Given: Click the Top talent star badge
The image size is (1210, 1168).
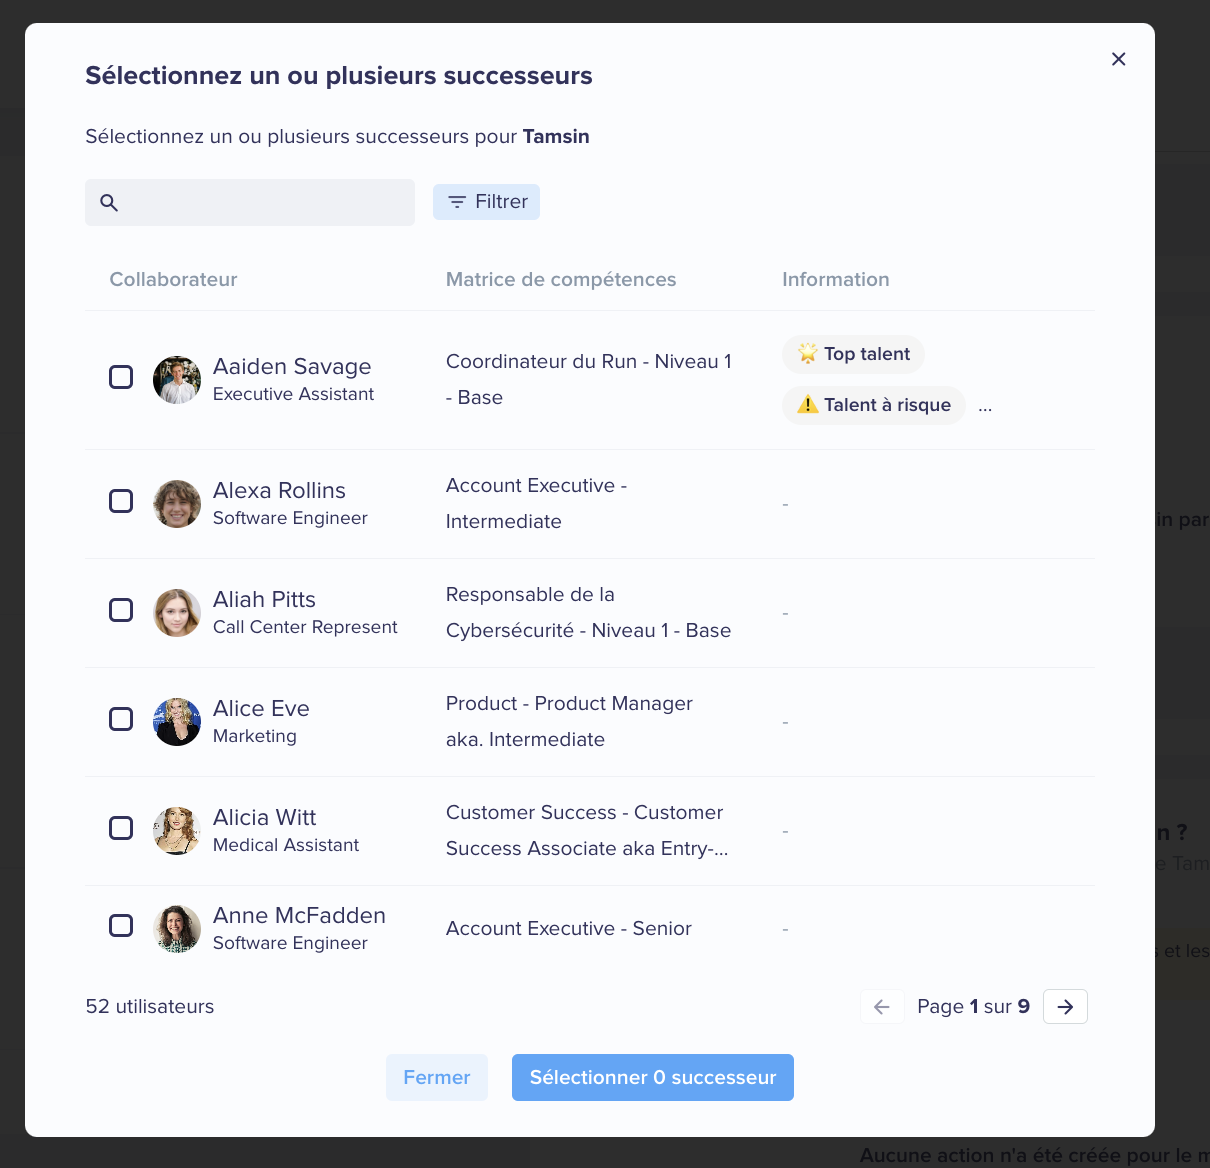Looking at the screenshot, I should (x=853, y=354).
